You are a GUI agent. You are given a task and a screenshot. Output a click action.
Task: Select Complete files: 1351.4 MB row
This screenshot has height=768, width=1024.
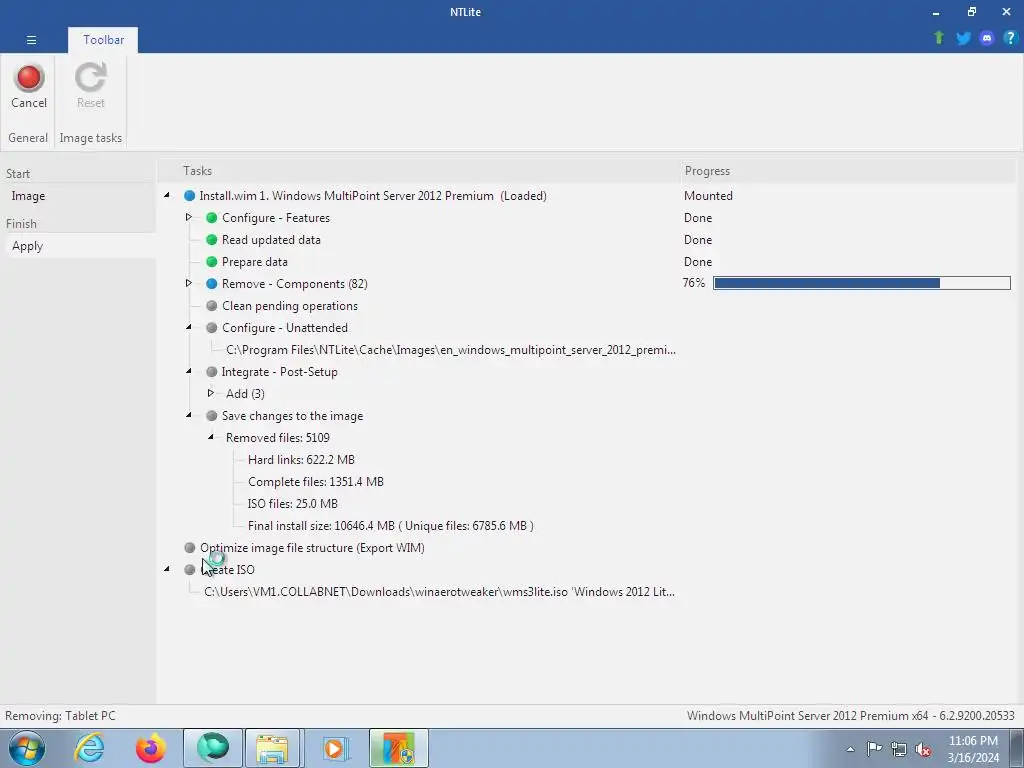[x=315, y=482]
